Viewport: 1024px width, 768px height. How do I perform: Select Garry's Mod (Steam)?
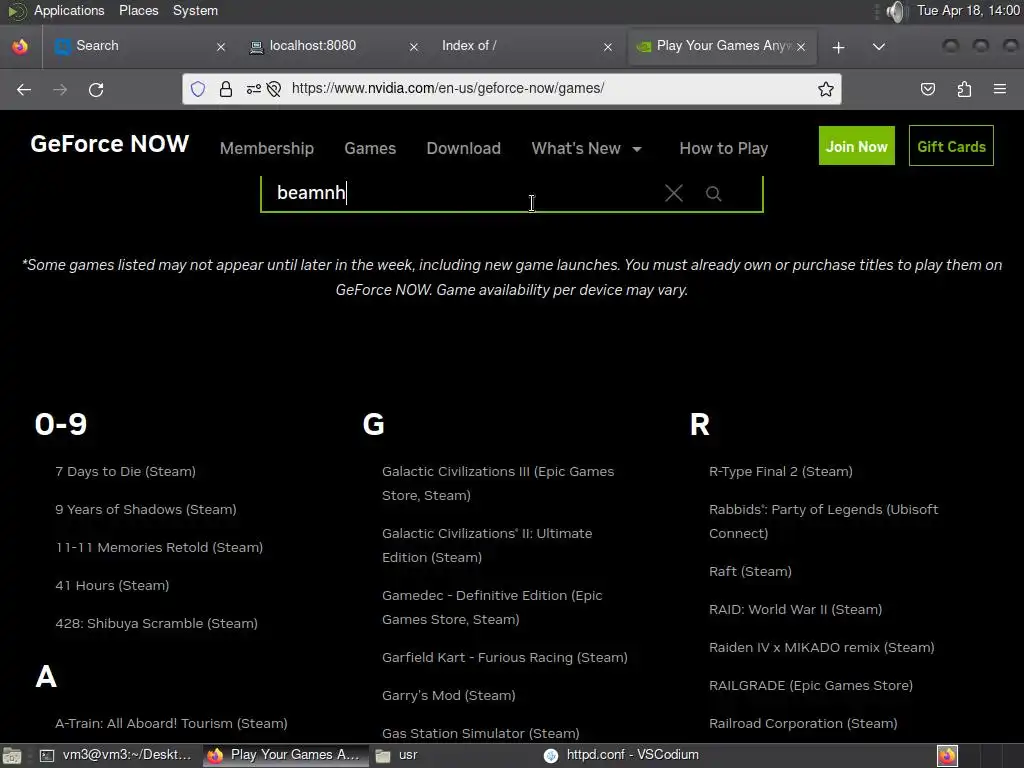(x=449, y=696)
